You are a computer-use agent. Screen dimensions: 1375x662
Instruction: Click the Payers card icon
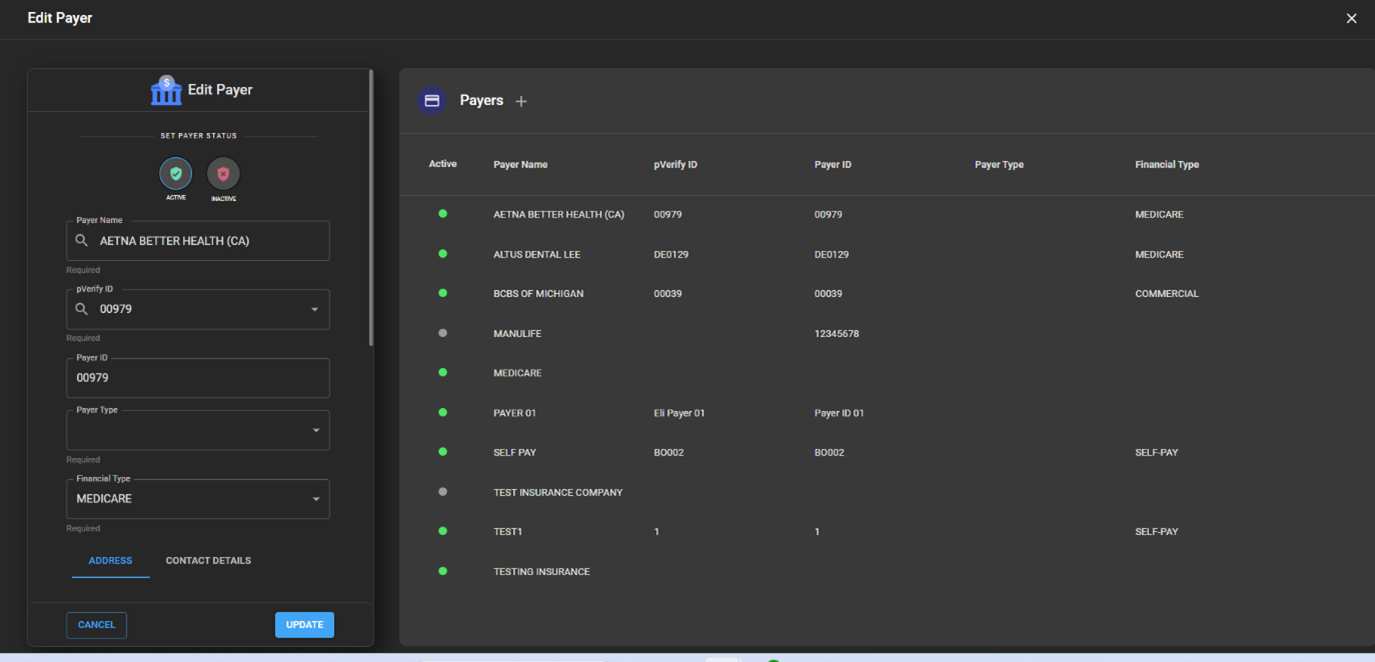pyautogui.click(x=432, y=101)
